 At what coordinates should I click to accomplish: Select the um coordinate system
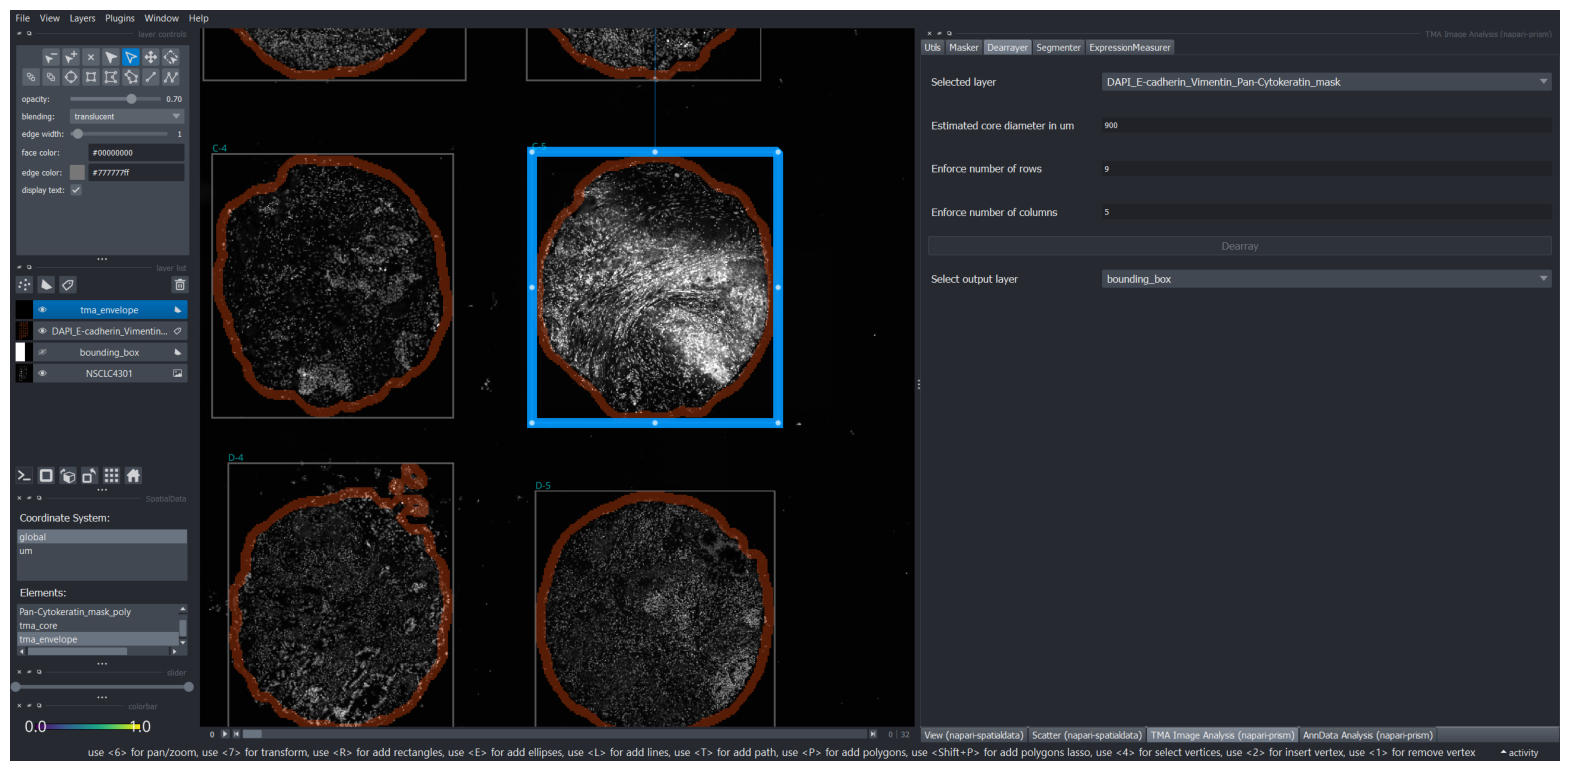point(102,551)
